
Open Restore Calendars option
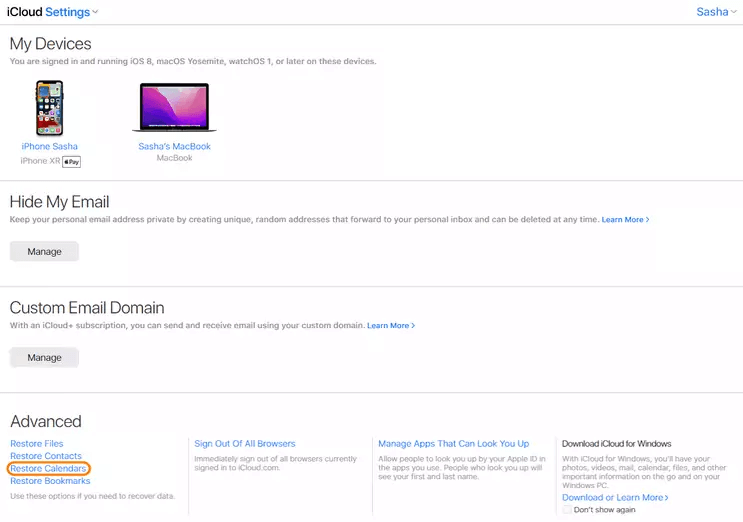[x=48, y=468]
